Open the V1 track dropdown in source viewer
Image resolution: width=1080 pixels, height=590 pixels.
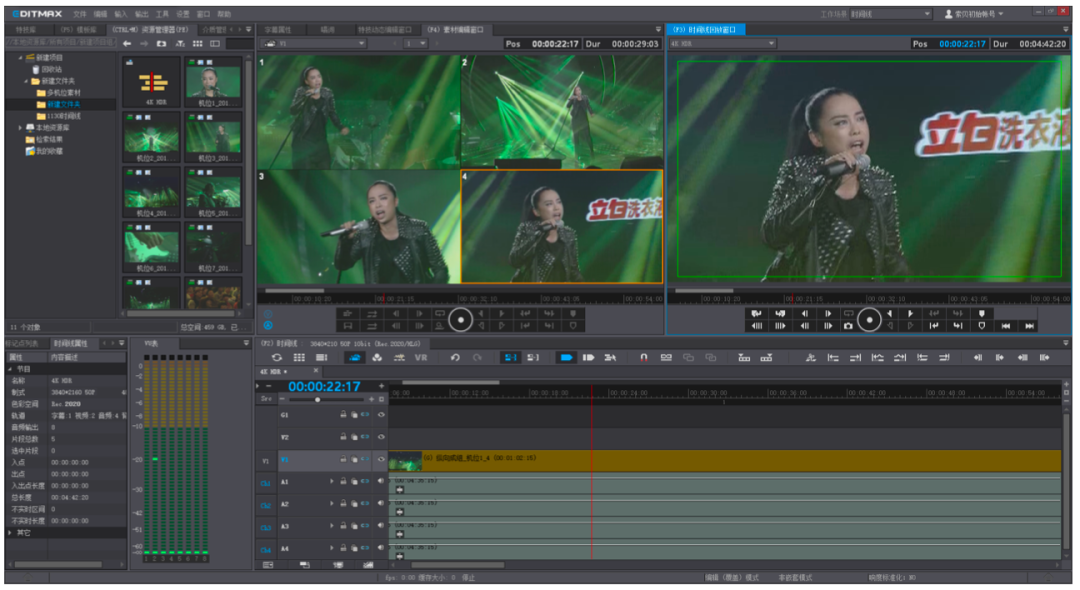pyautogui.click(x=313, y=43)
